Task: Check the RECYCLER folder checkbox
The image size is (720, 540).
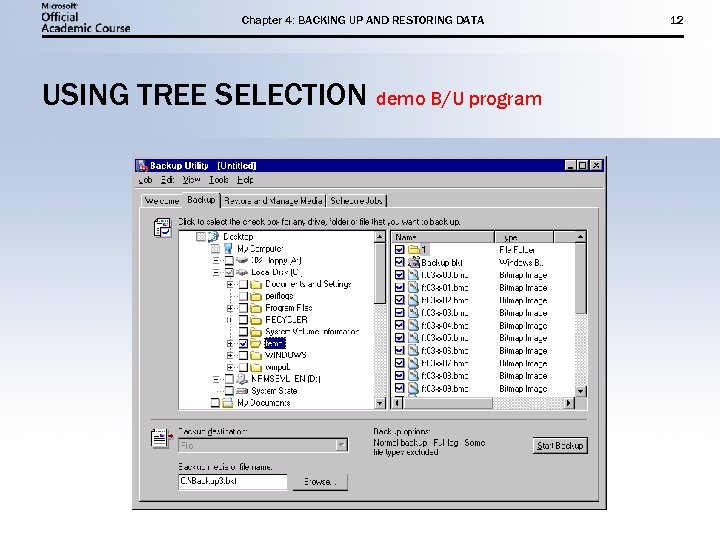Action: pyautogui.click(x=243, y=320)
